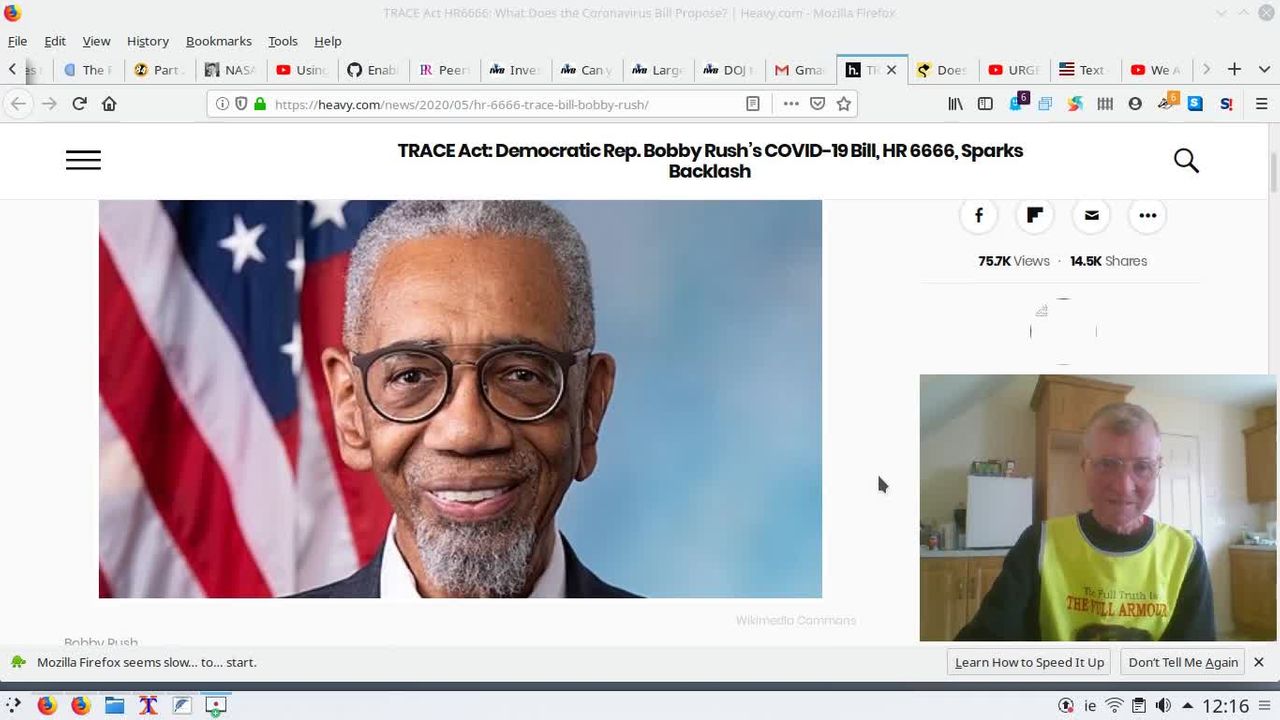1280x720 pixels.
Task: Share the article via email icon
Action: (1091, 215)
